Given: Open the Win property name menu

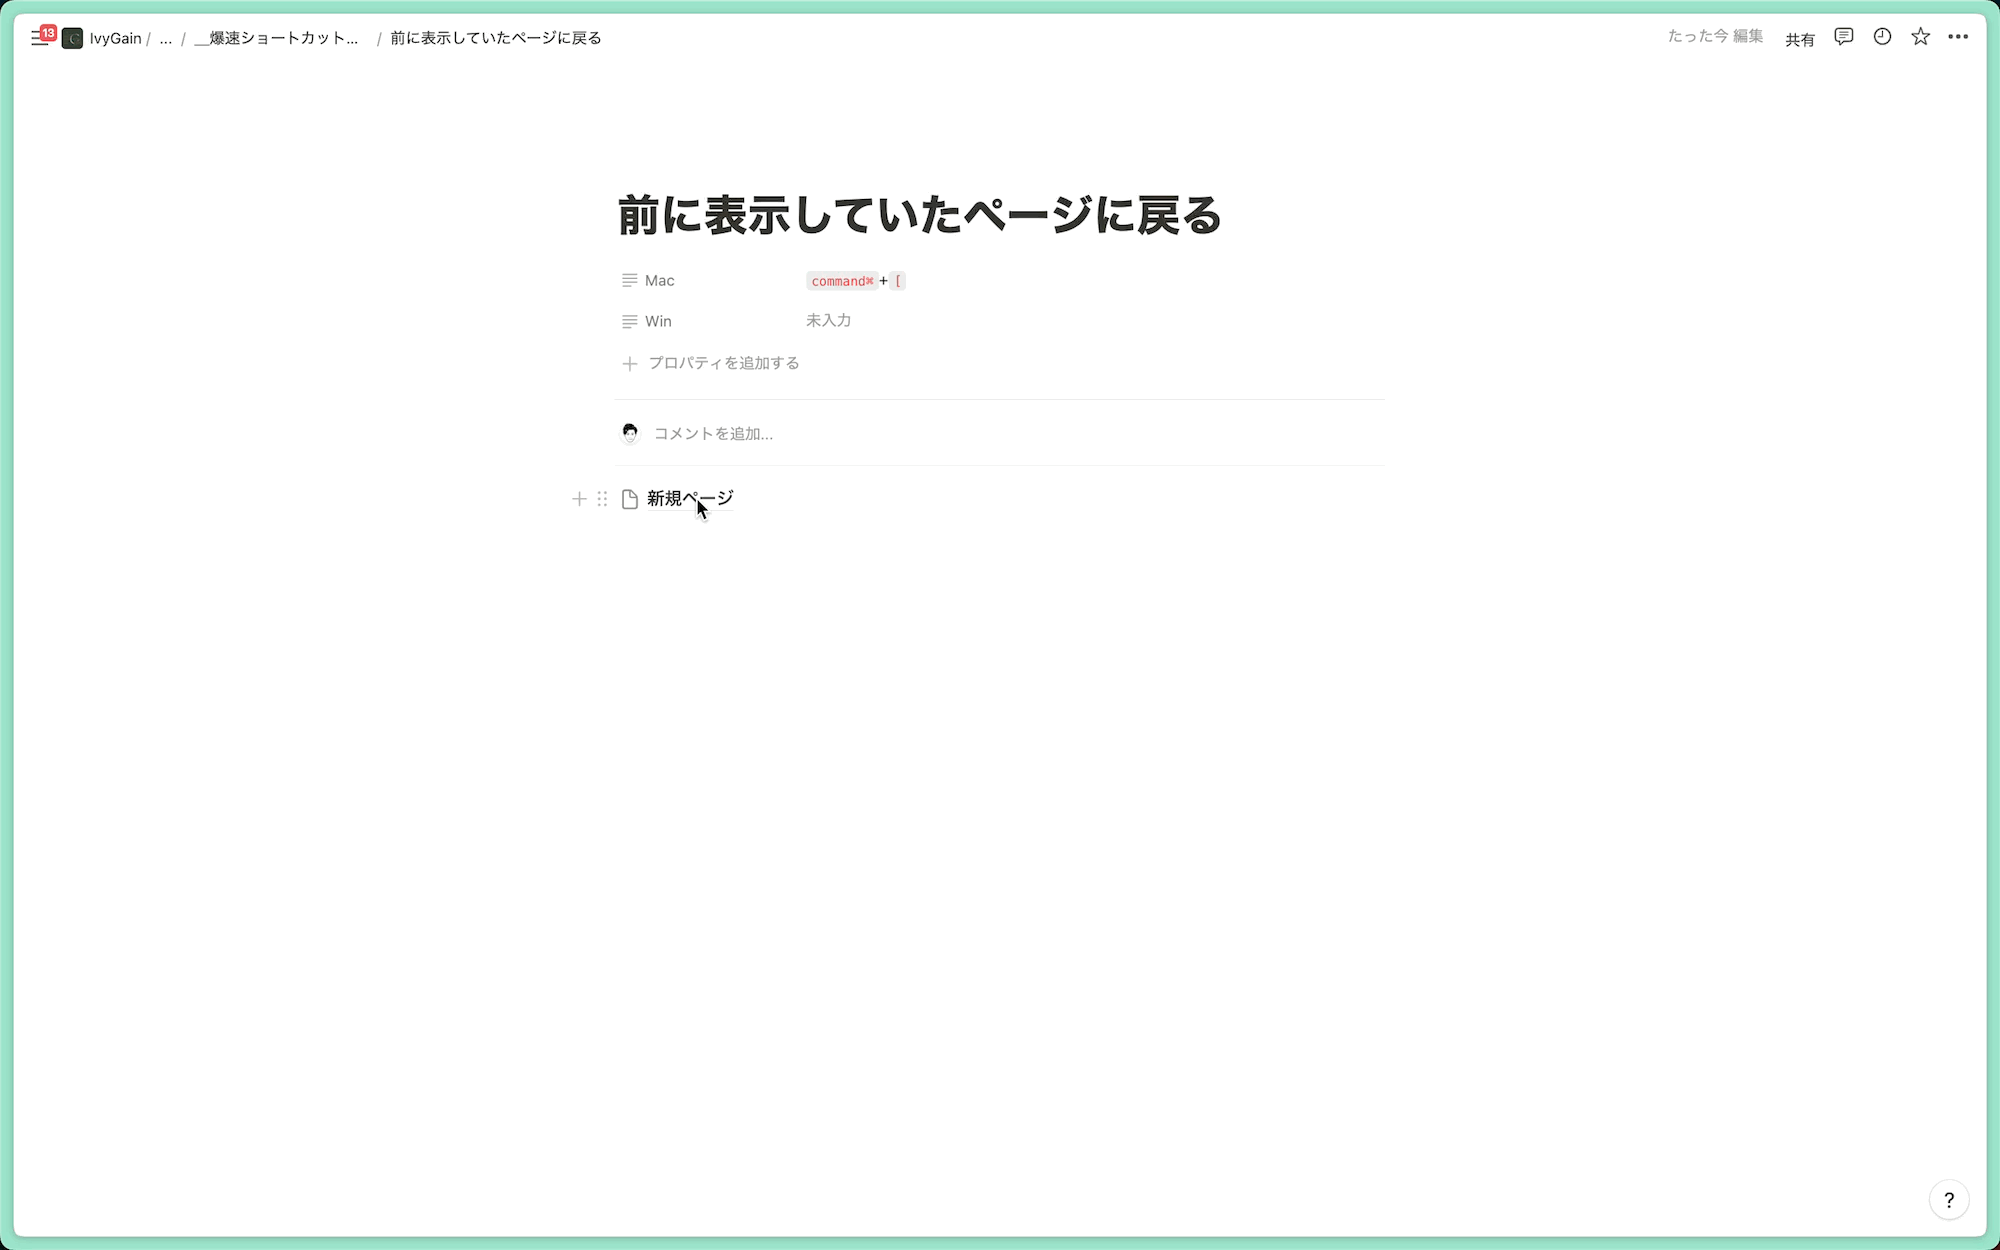Looking at the screenshot, I should point(658,321).
